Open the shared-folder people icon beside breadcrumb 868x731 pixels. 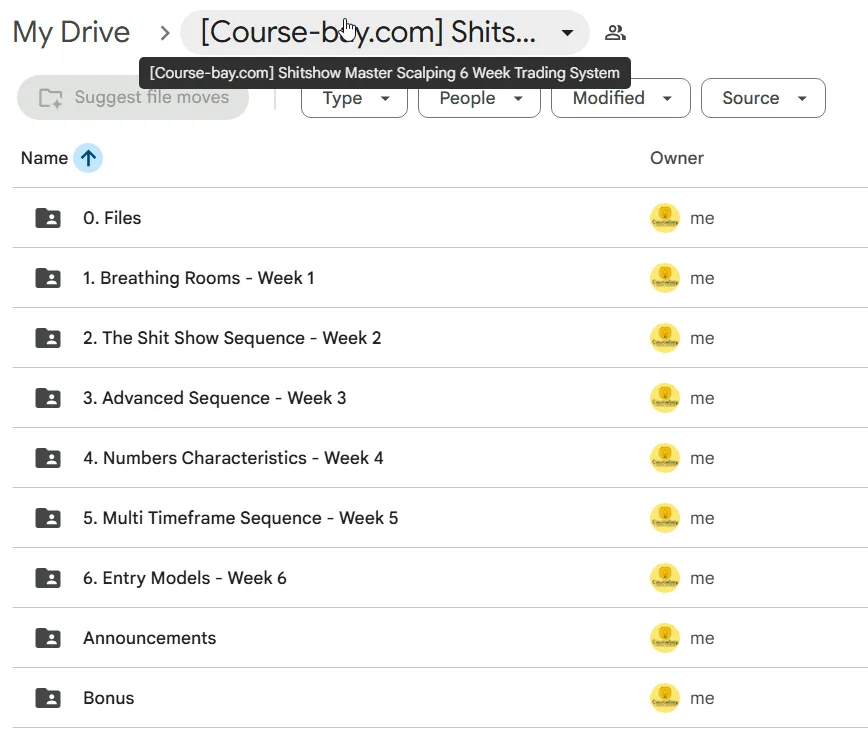coord(615,33)
